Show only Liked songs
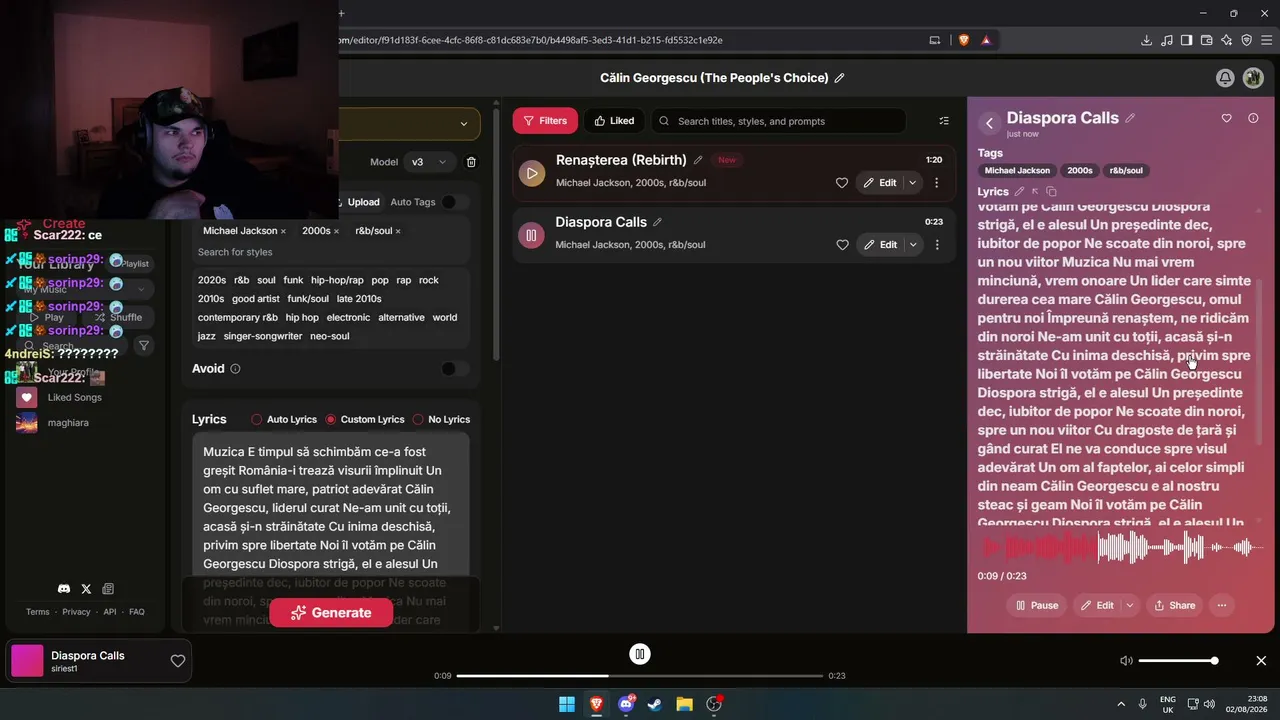 point(614,121)
